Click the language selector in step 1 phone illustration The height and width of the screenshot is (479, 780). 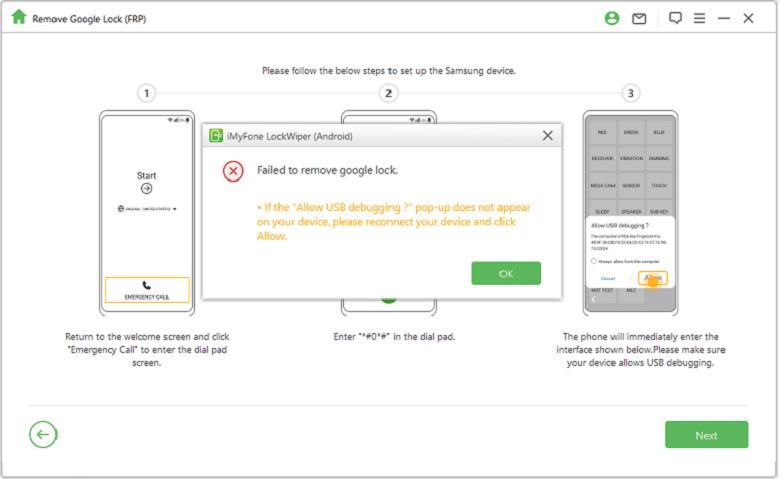(x=147, y=209)
